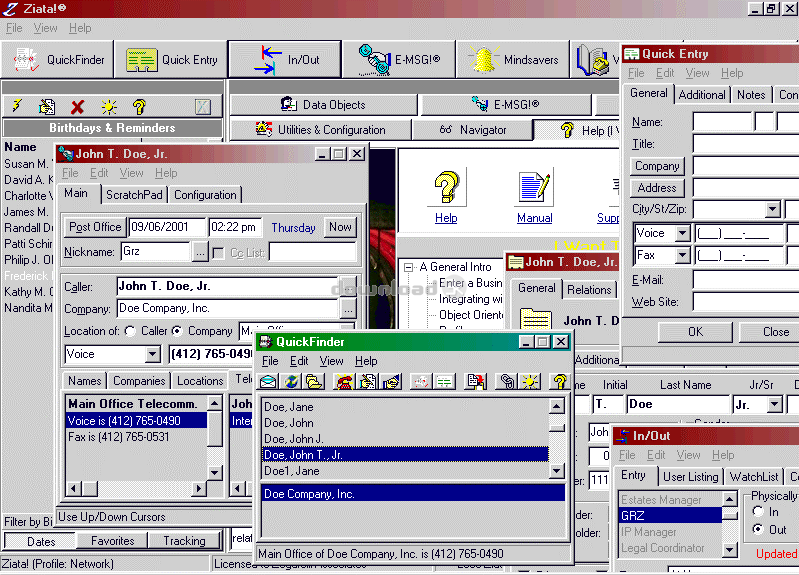Open the Voice phone type dropdown in Quick Entry
The width and height of the screenshot is (799, 575).
(x=682, y=233)
